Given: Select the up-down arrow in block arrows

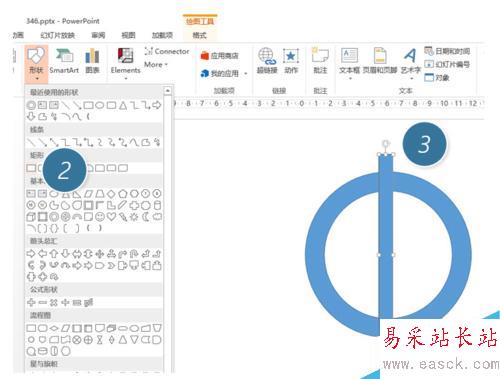Looking at the screenshot, I should click(x=88, y=254).
